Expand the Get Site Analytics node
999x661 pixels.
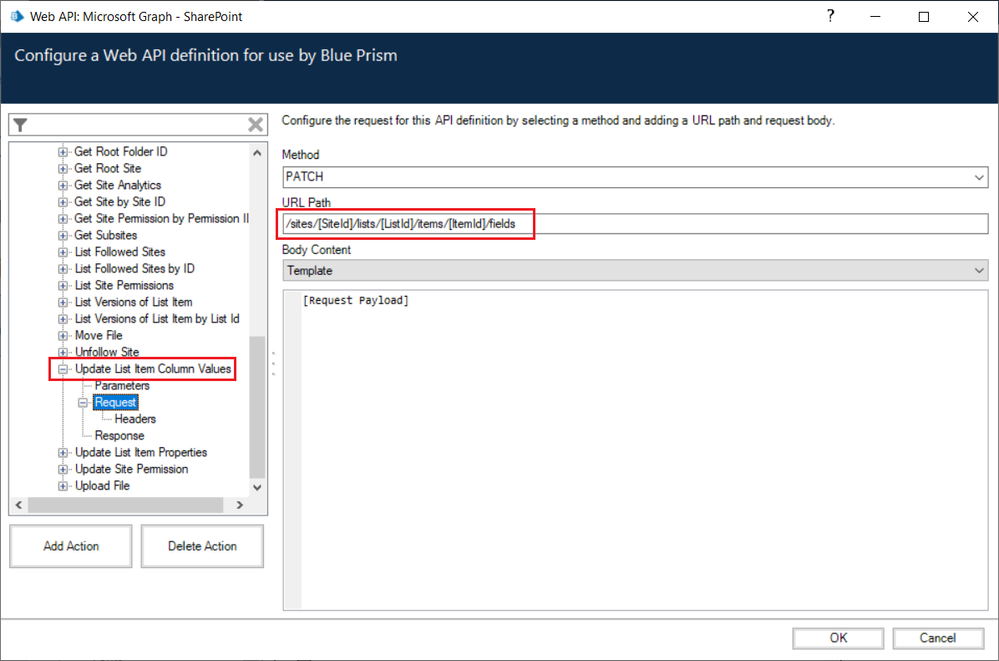coord(62,185)
